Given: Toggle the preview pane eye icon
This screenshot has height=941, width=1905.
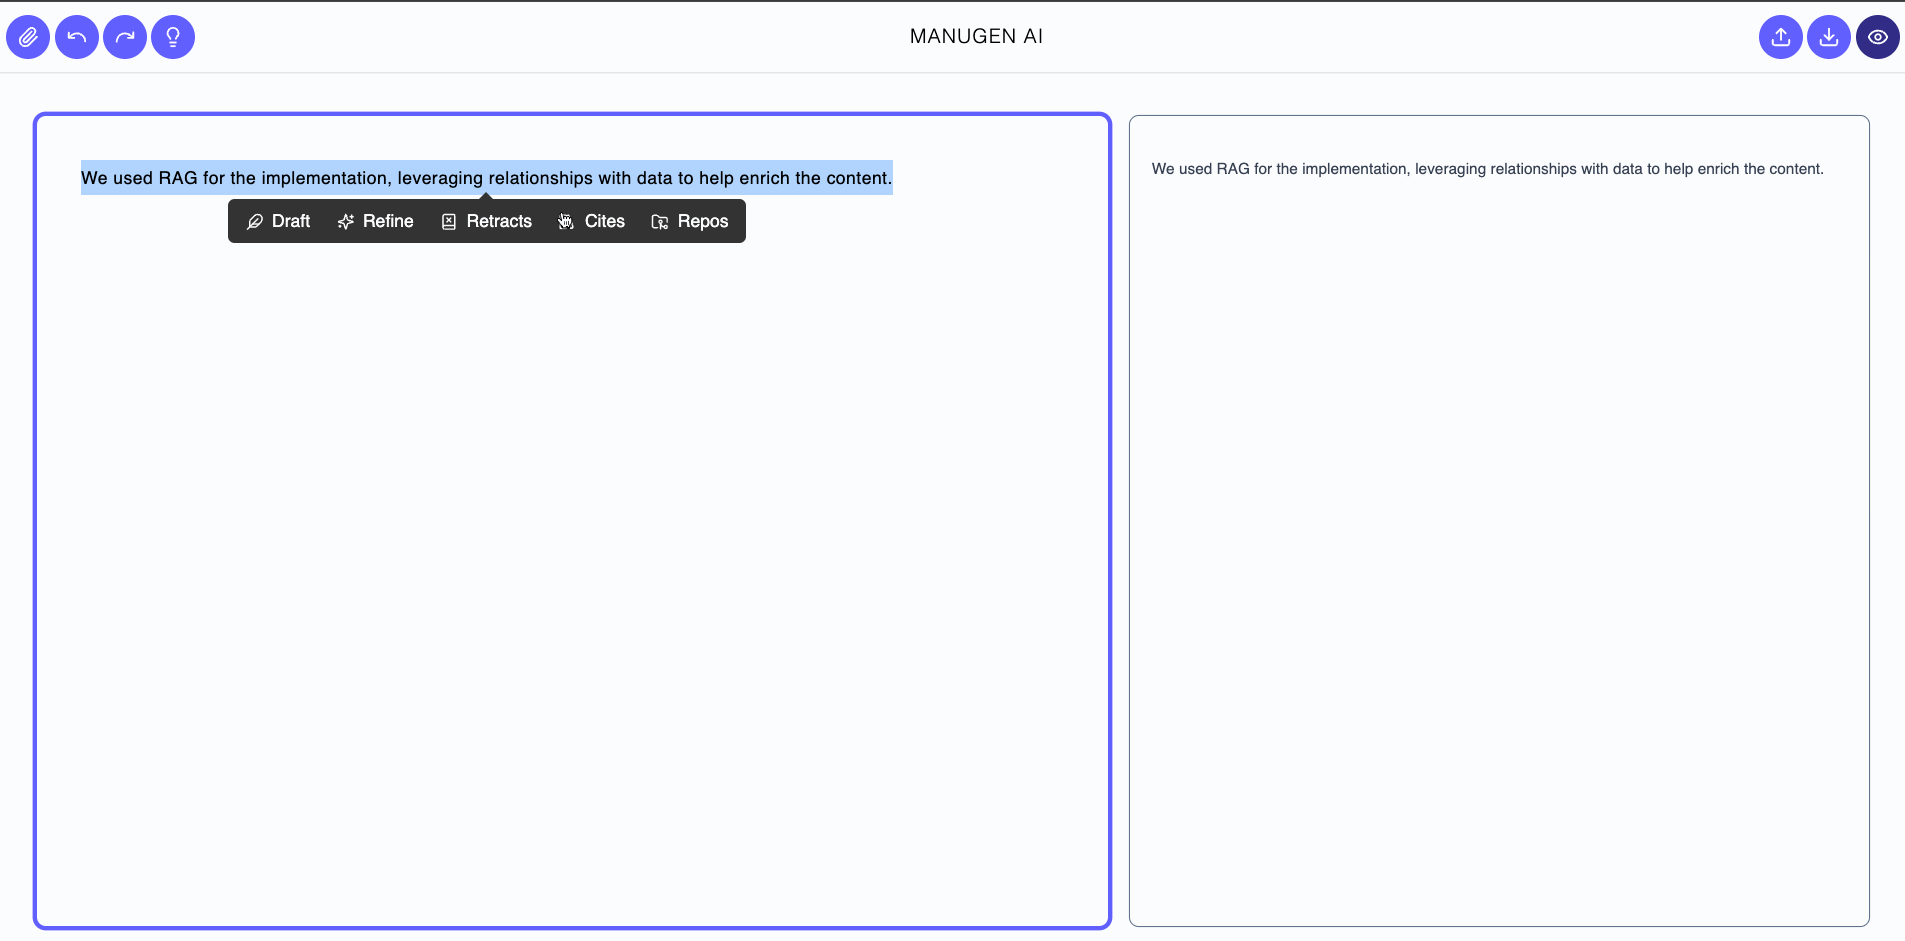Looking at the screenshot, I should click(x=1877, y=37).
